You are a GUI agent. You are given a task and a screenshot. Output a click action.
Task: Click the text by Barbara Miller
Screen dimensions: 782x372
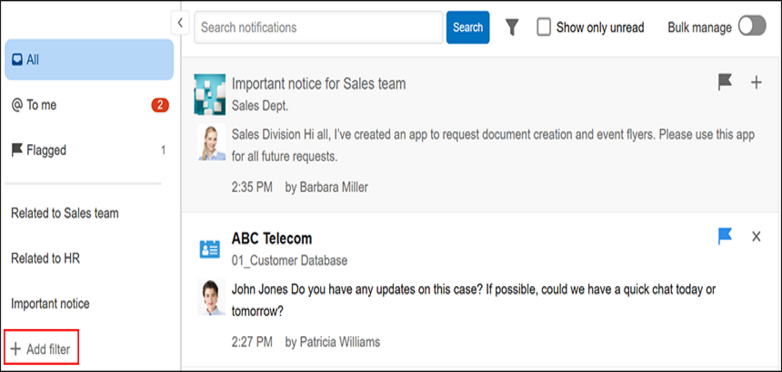point(327,187)
